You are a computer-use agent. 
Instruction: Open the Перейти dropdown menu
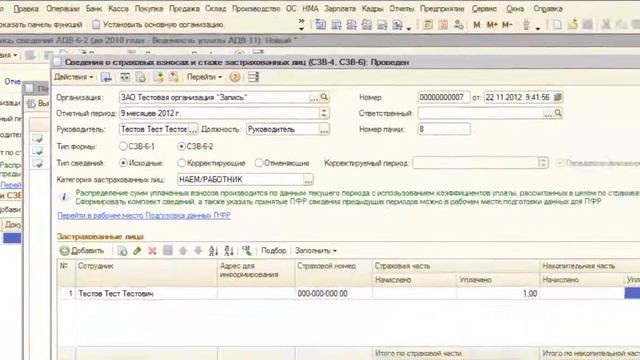coord(204,77)
